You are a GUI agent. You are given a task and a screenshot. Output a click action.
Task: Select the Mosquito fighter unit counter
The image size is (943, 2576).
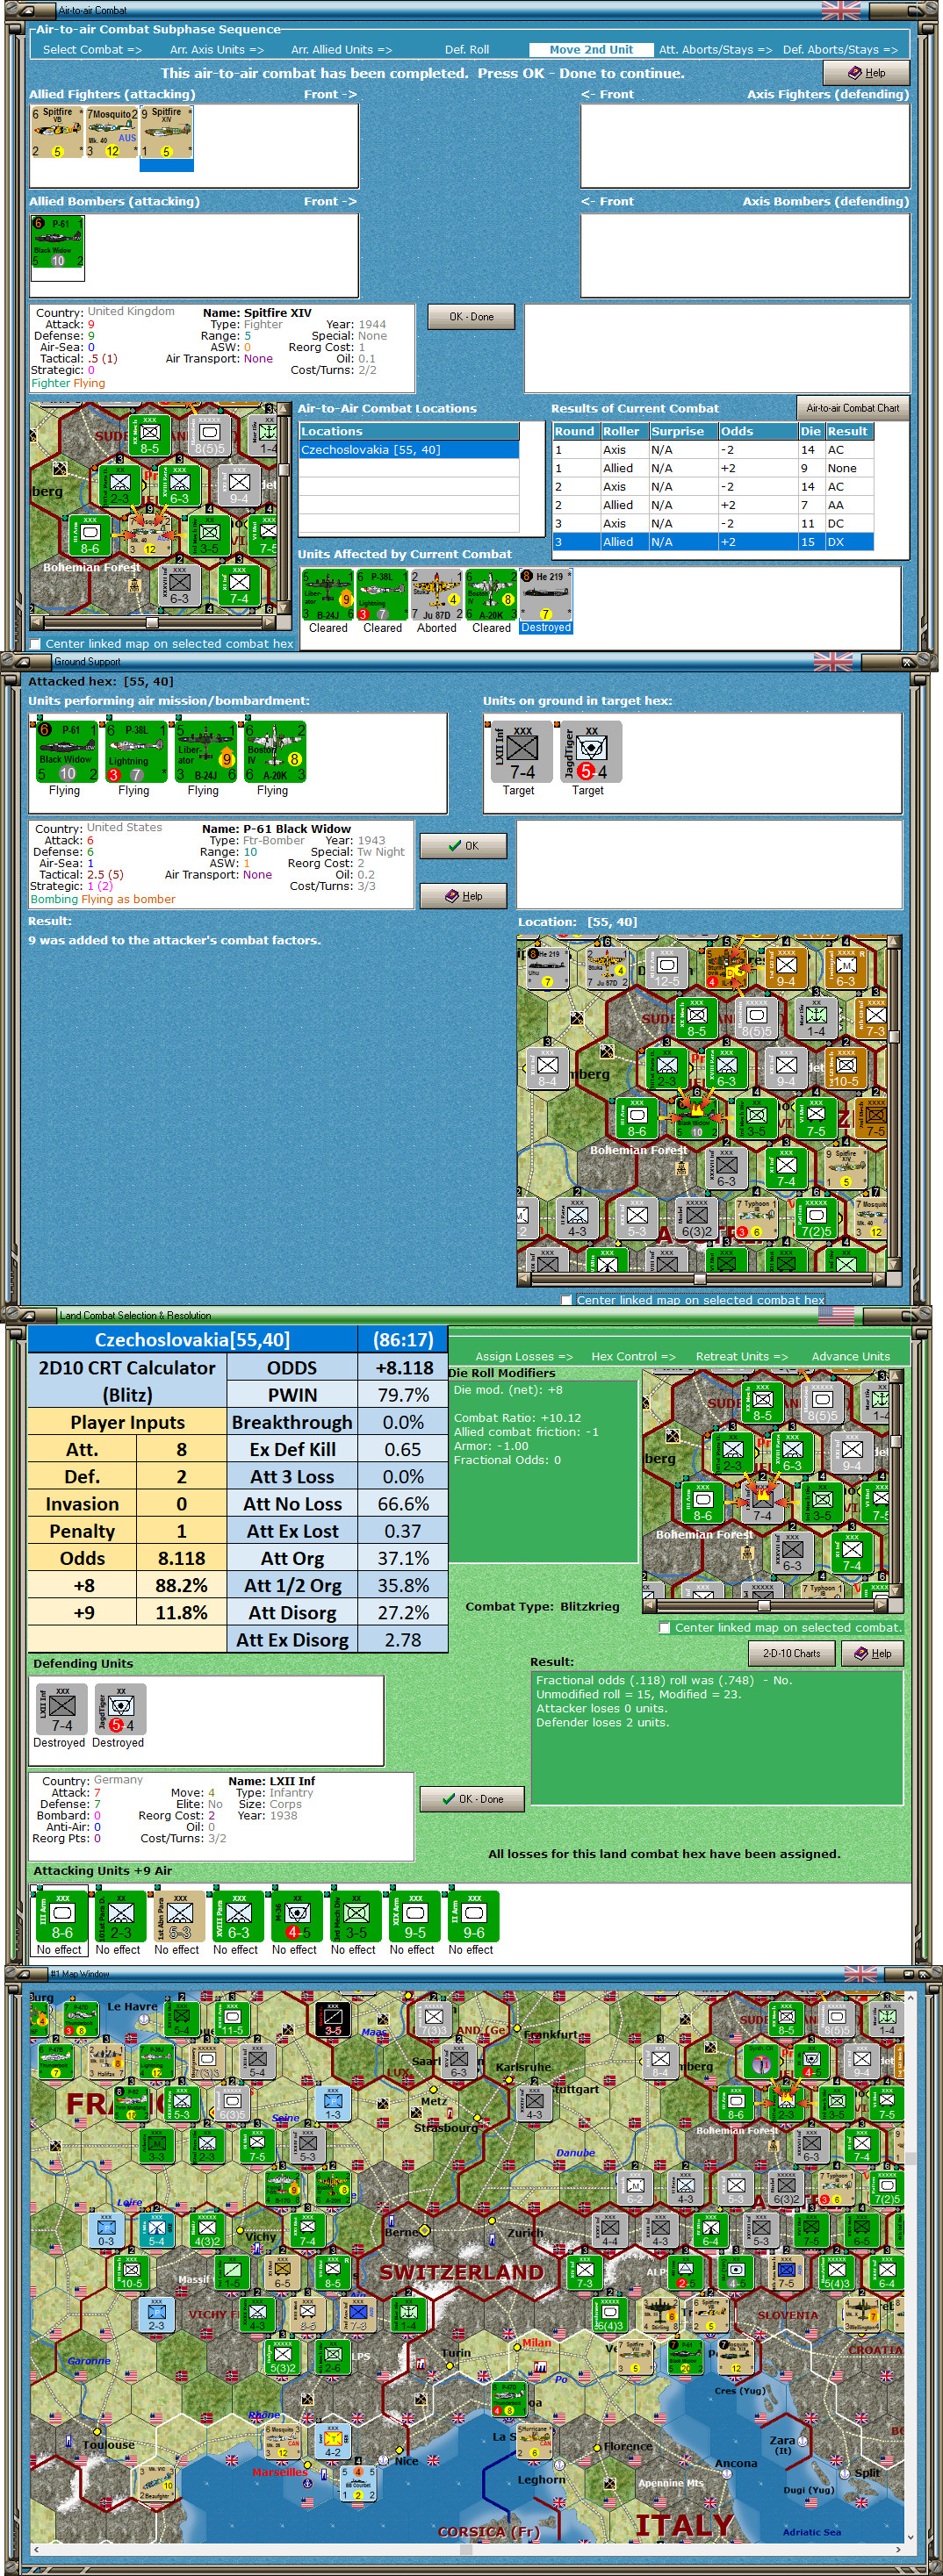[x=112, y=133]
